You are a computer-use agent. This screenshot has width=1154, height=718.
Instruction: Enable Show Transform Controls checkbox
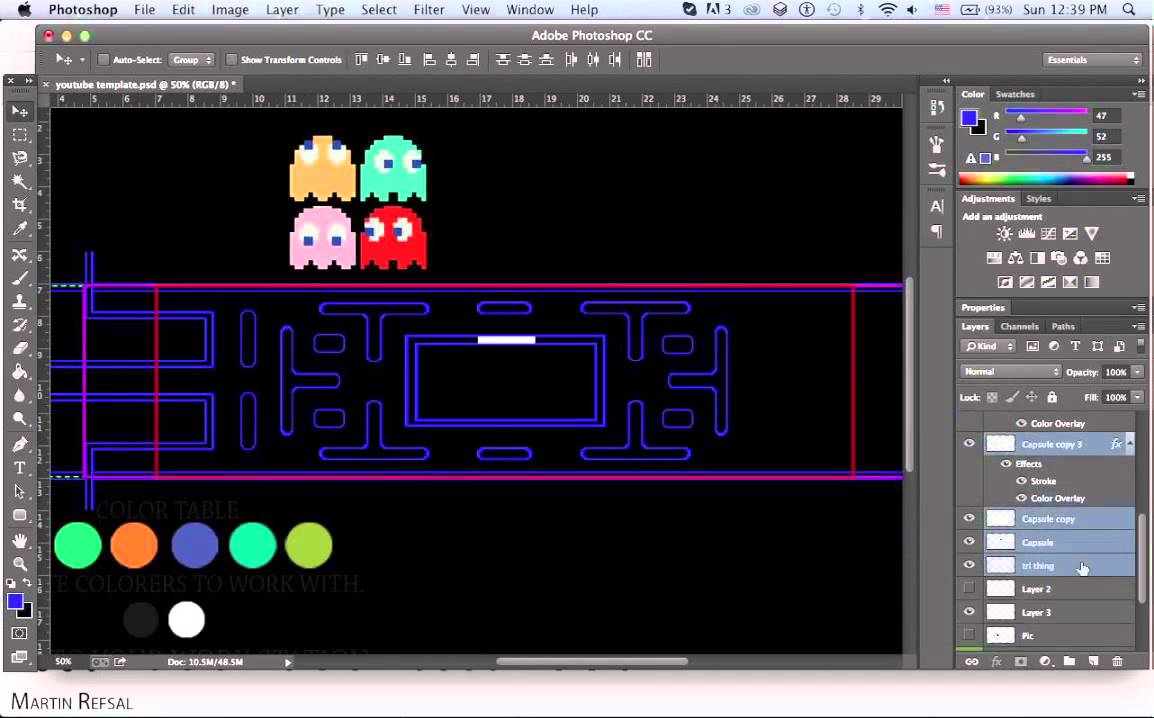click(x=231, y=60)
